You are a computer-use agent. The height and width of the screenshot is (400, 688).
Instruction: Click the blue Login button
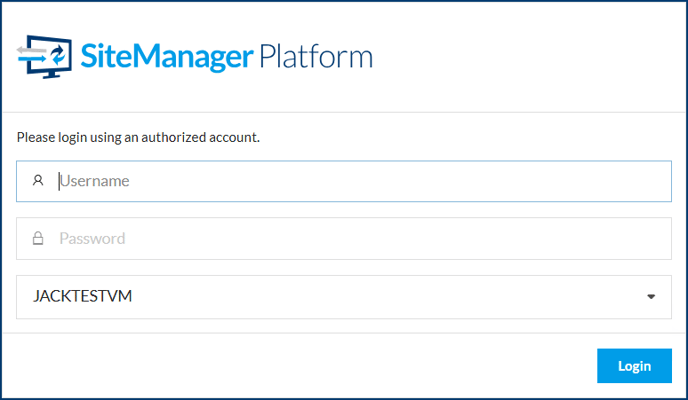click(x=634, y=366)
